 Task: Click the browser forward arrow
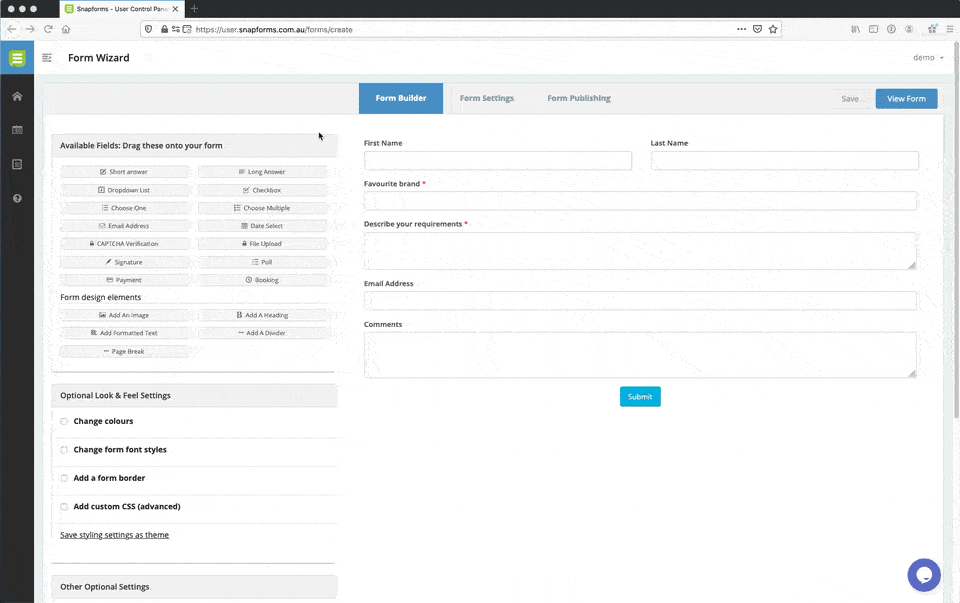point(30,29)
